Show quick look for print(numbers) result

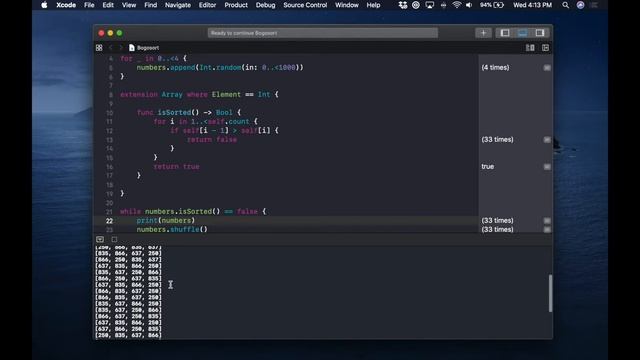click(x=547, y=220)
